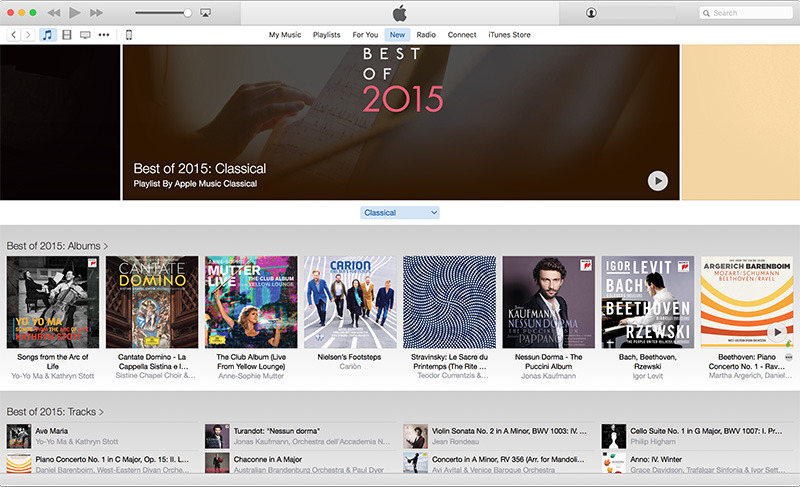Open Kaufmann Nessun Dorma album cover

(548, 302)
